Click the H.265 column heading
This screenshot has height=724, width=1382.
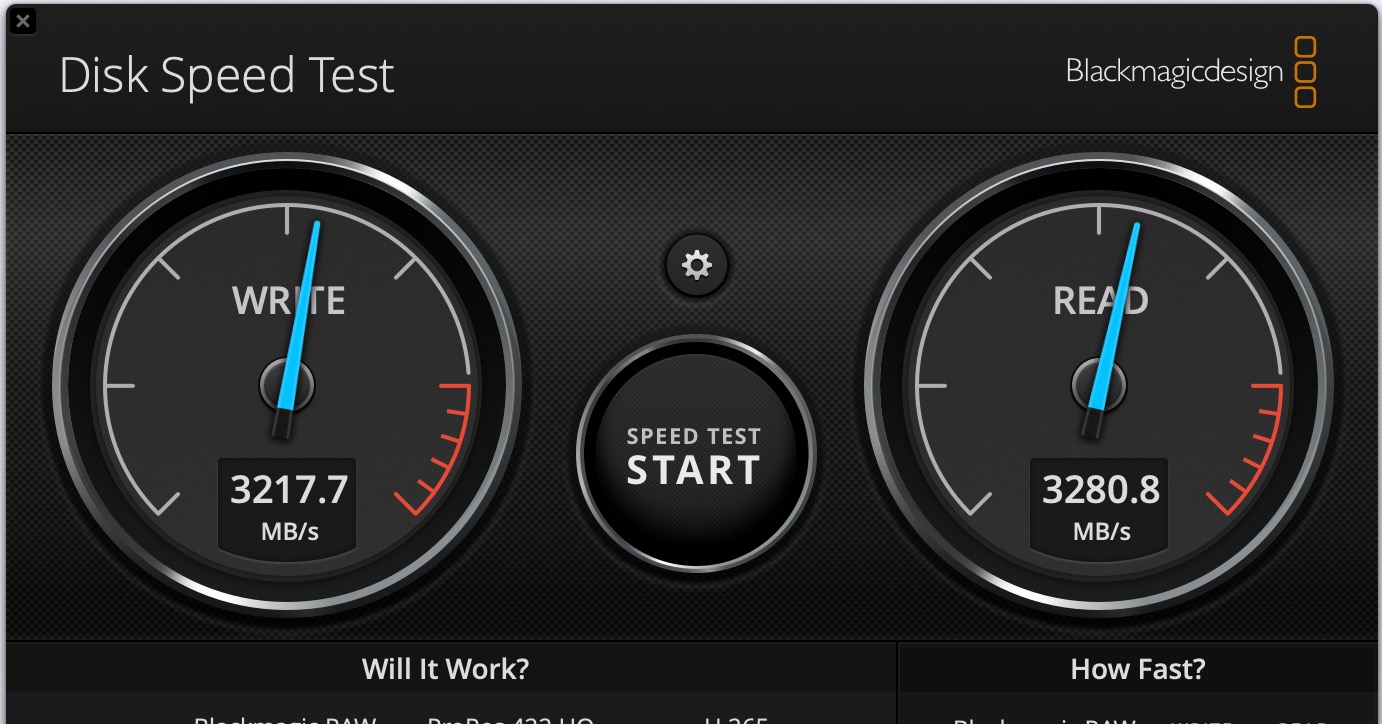click(x=735, y=720)
